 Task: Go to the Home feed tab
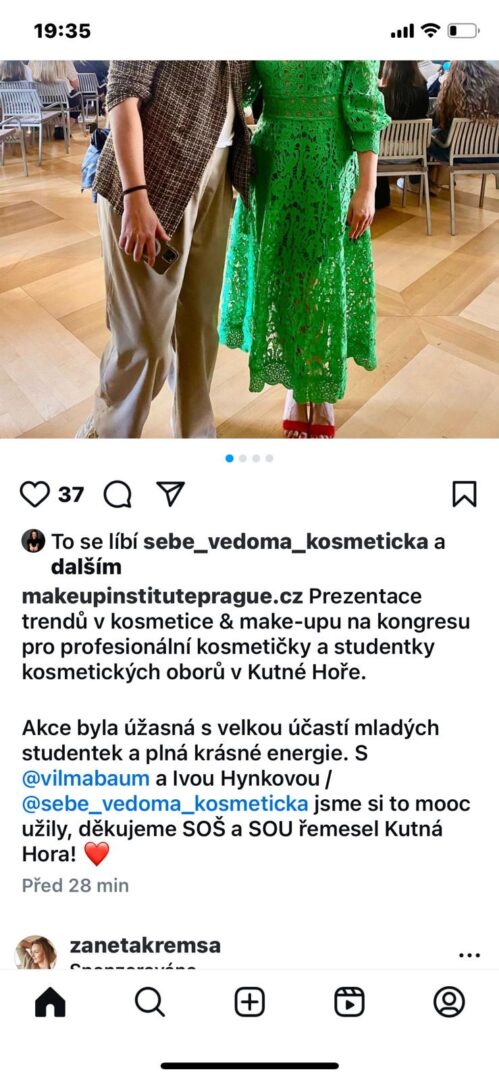[x=50, y=1002]
